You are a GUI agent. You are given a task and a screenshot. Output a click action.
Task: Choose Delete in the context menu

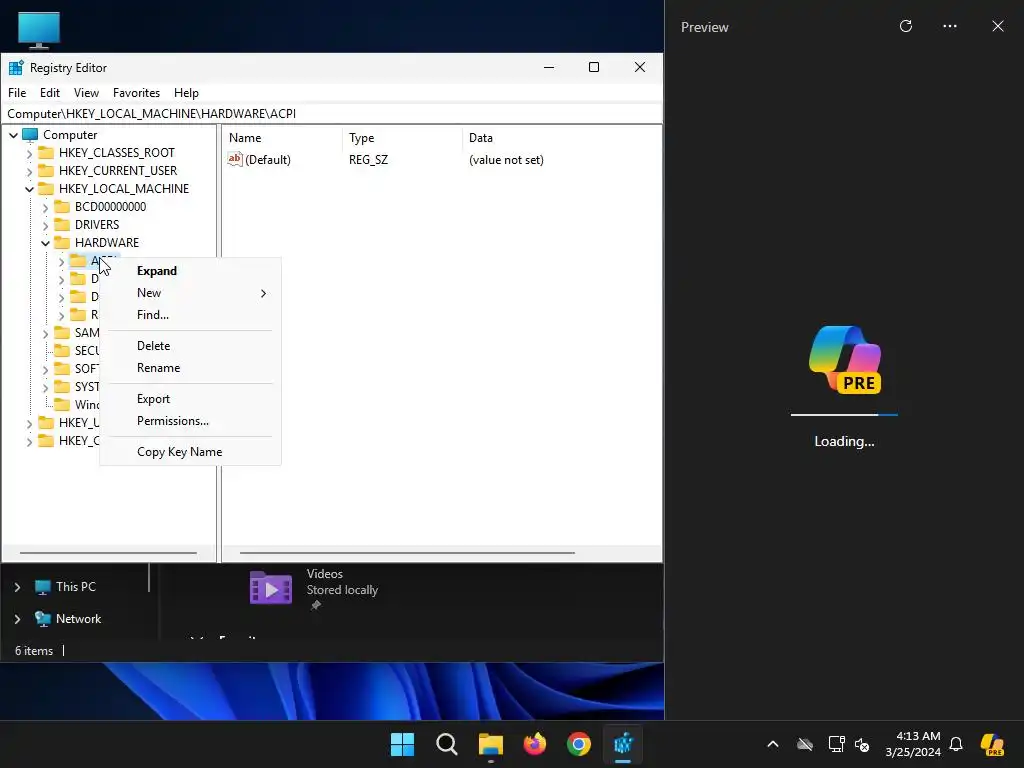(x=190, y=346)
